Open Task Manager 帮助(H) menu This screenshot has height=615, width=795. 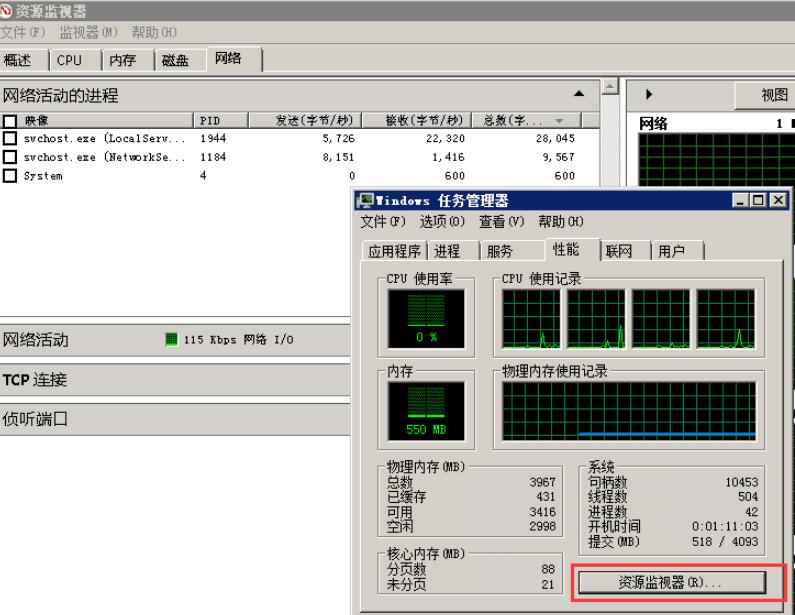(561, 222)
